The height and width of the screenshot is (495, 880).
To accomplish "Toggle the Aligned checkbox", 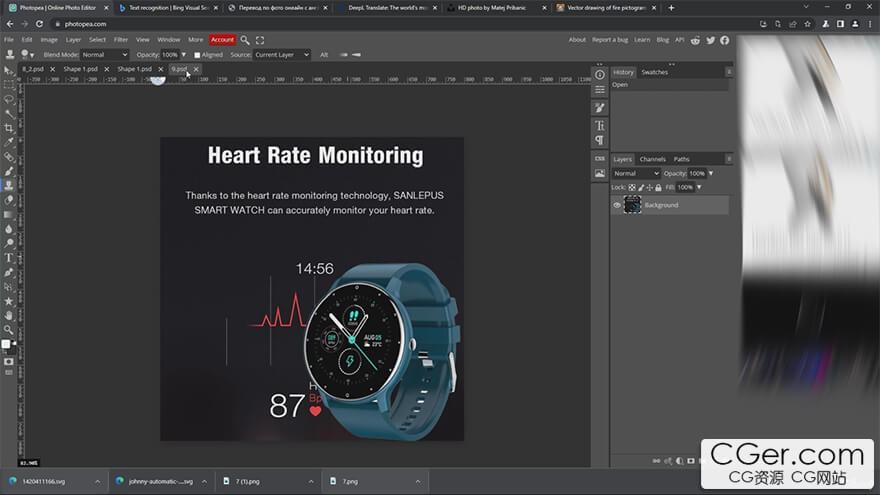I will click(x=197, y=55).
